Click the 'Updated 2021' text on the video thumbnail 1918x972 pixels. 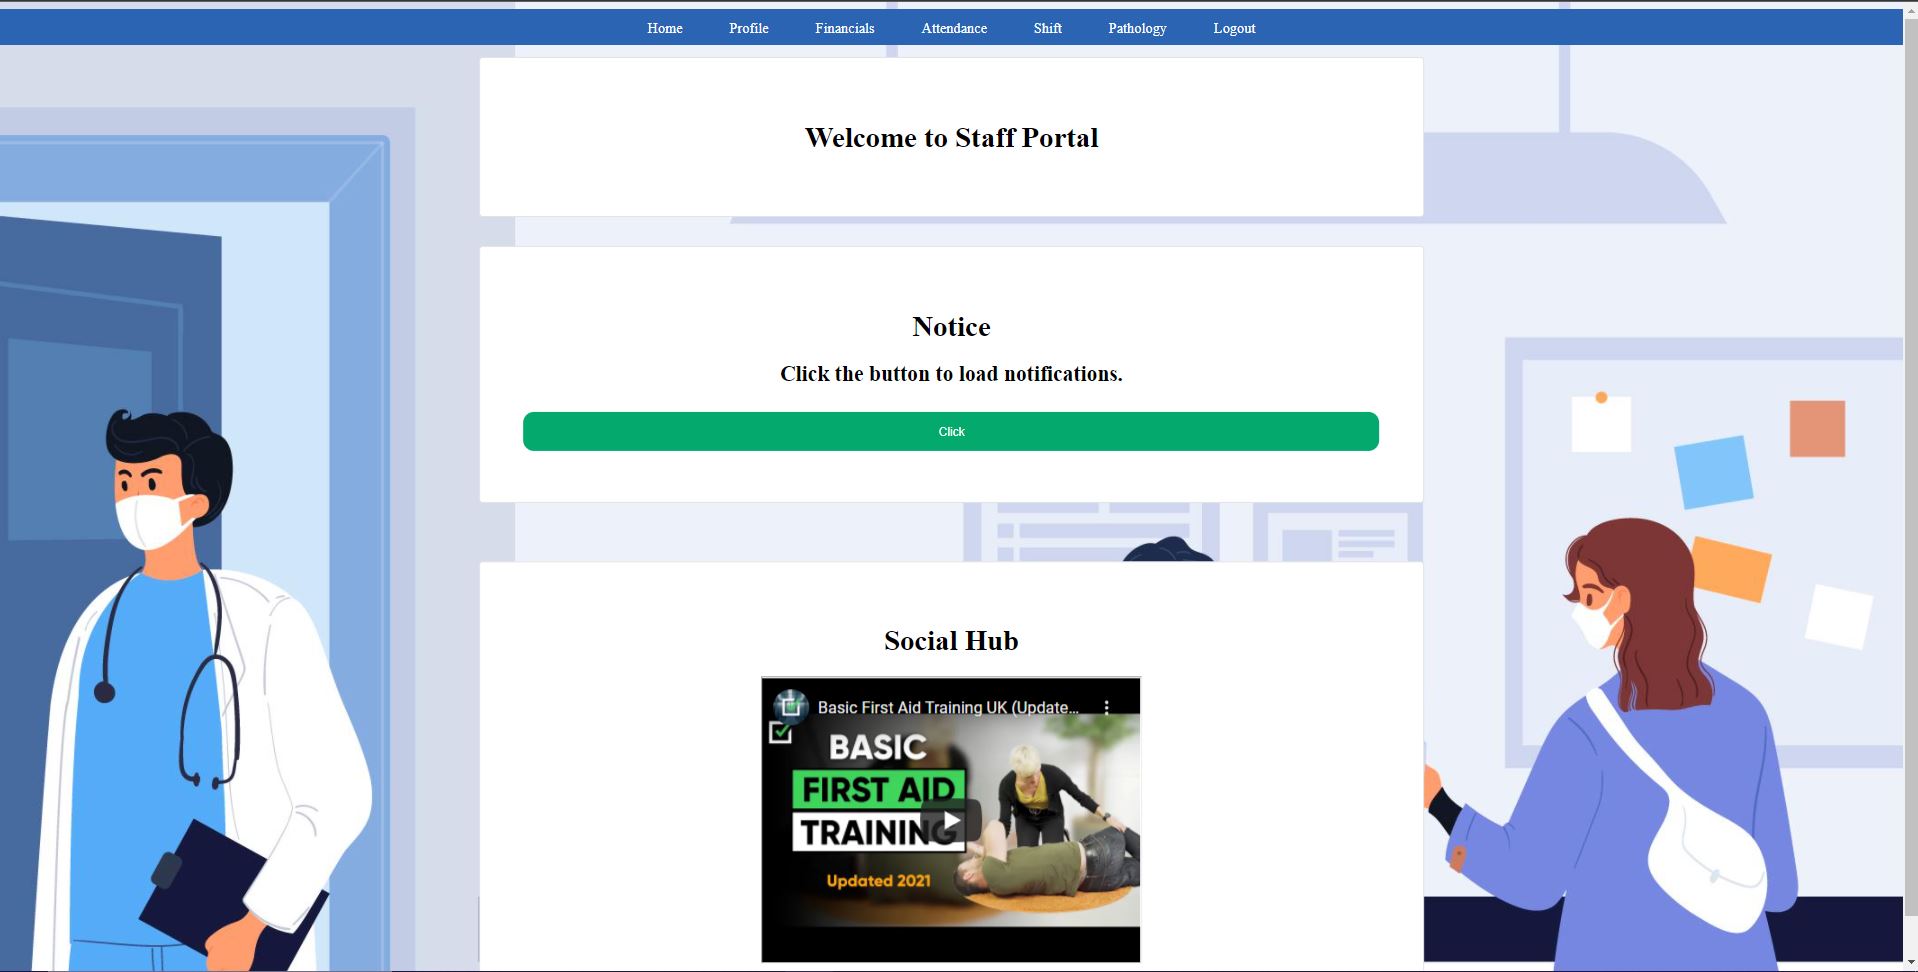[x=878, y=881]
